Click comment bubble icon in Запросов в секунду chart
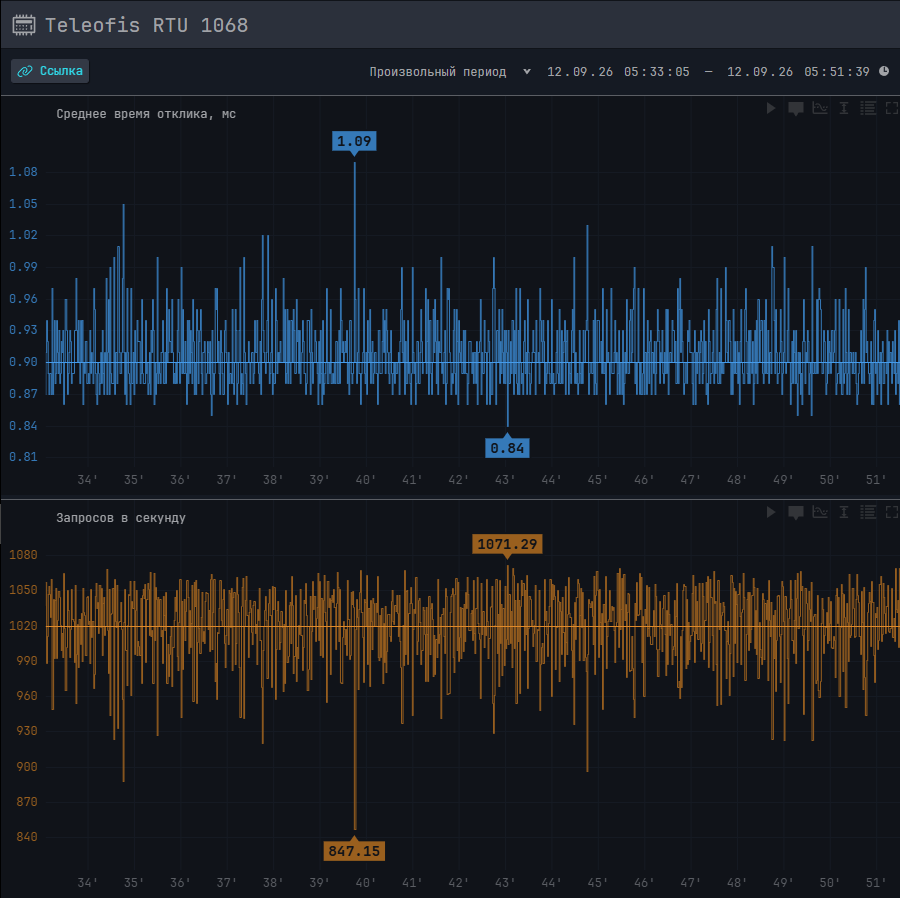Image resolution: width=900 pixels, height=898 pixels. (x=796, y=512)
